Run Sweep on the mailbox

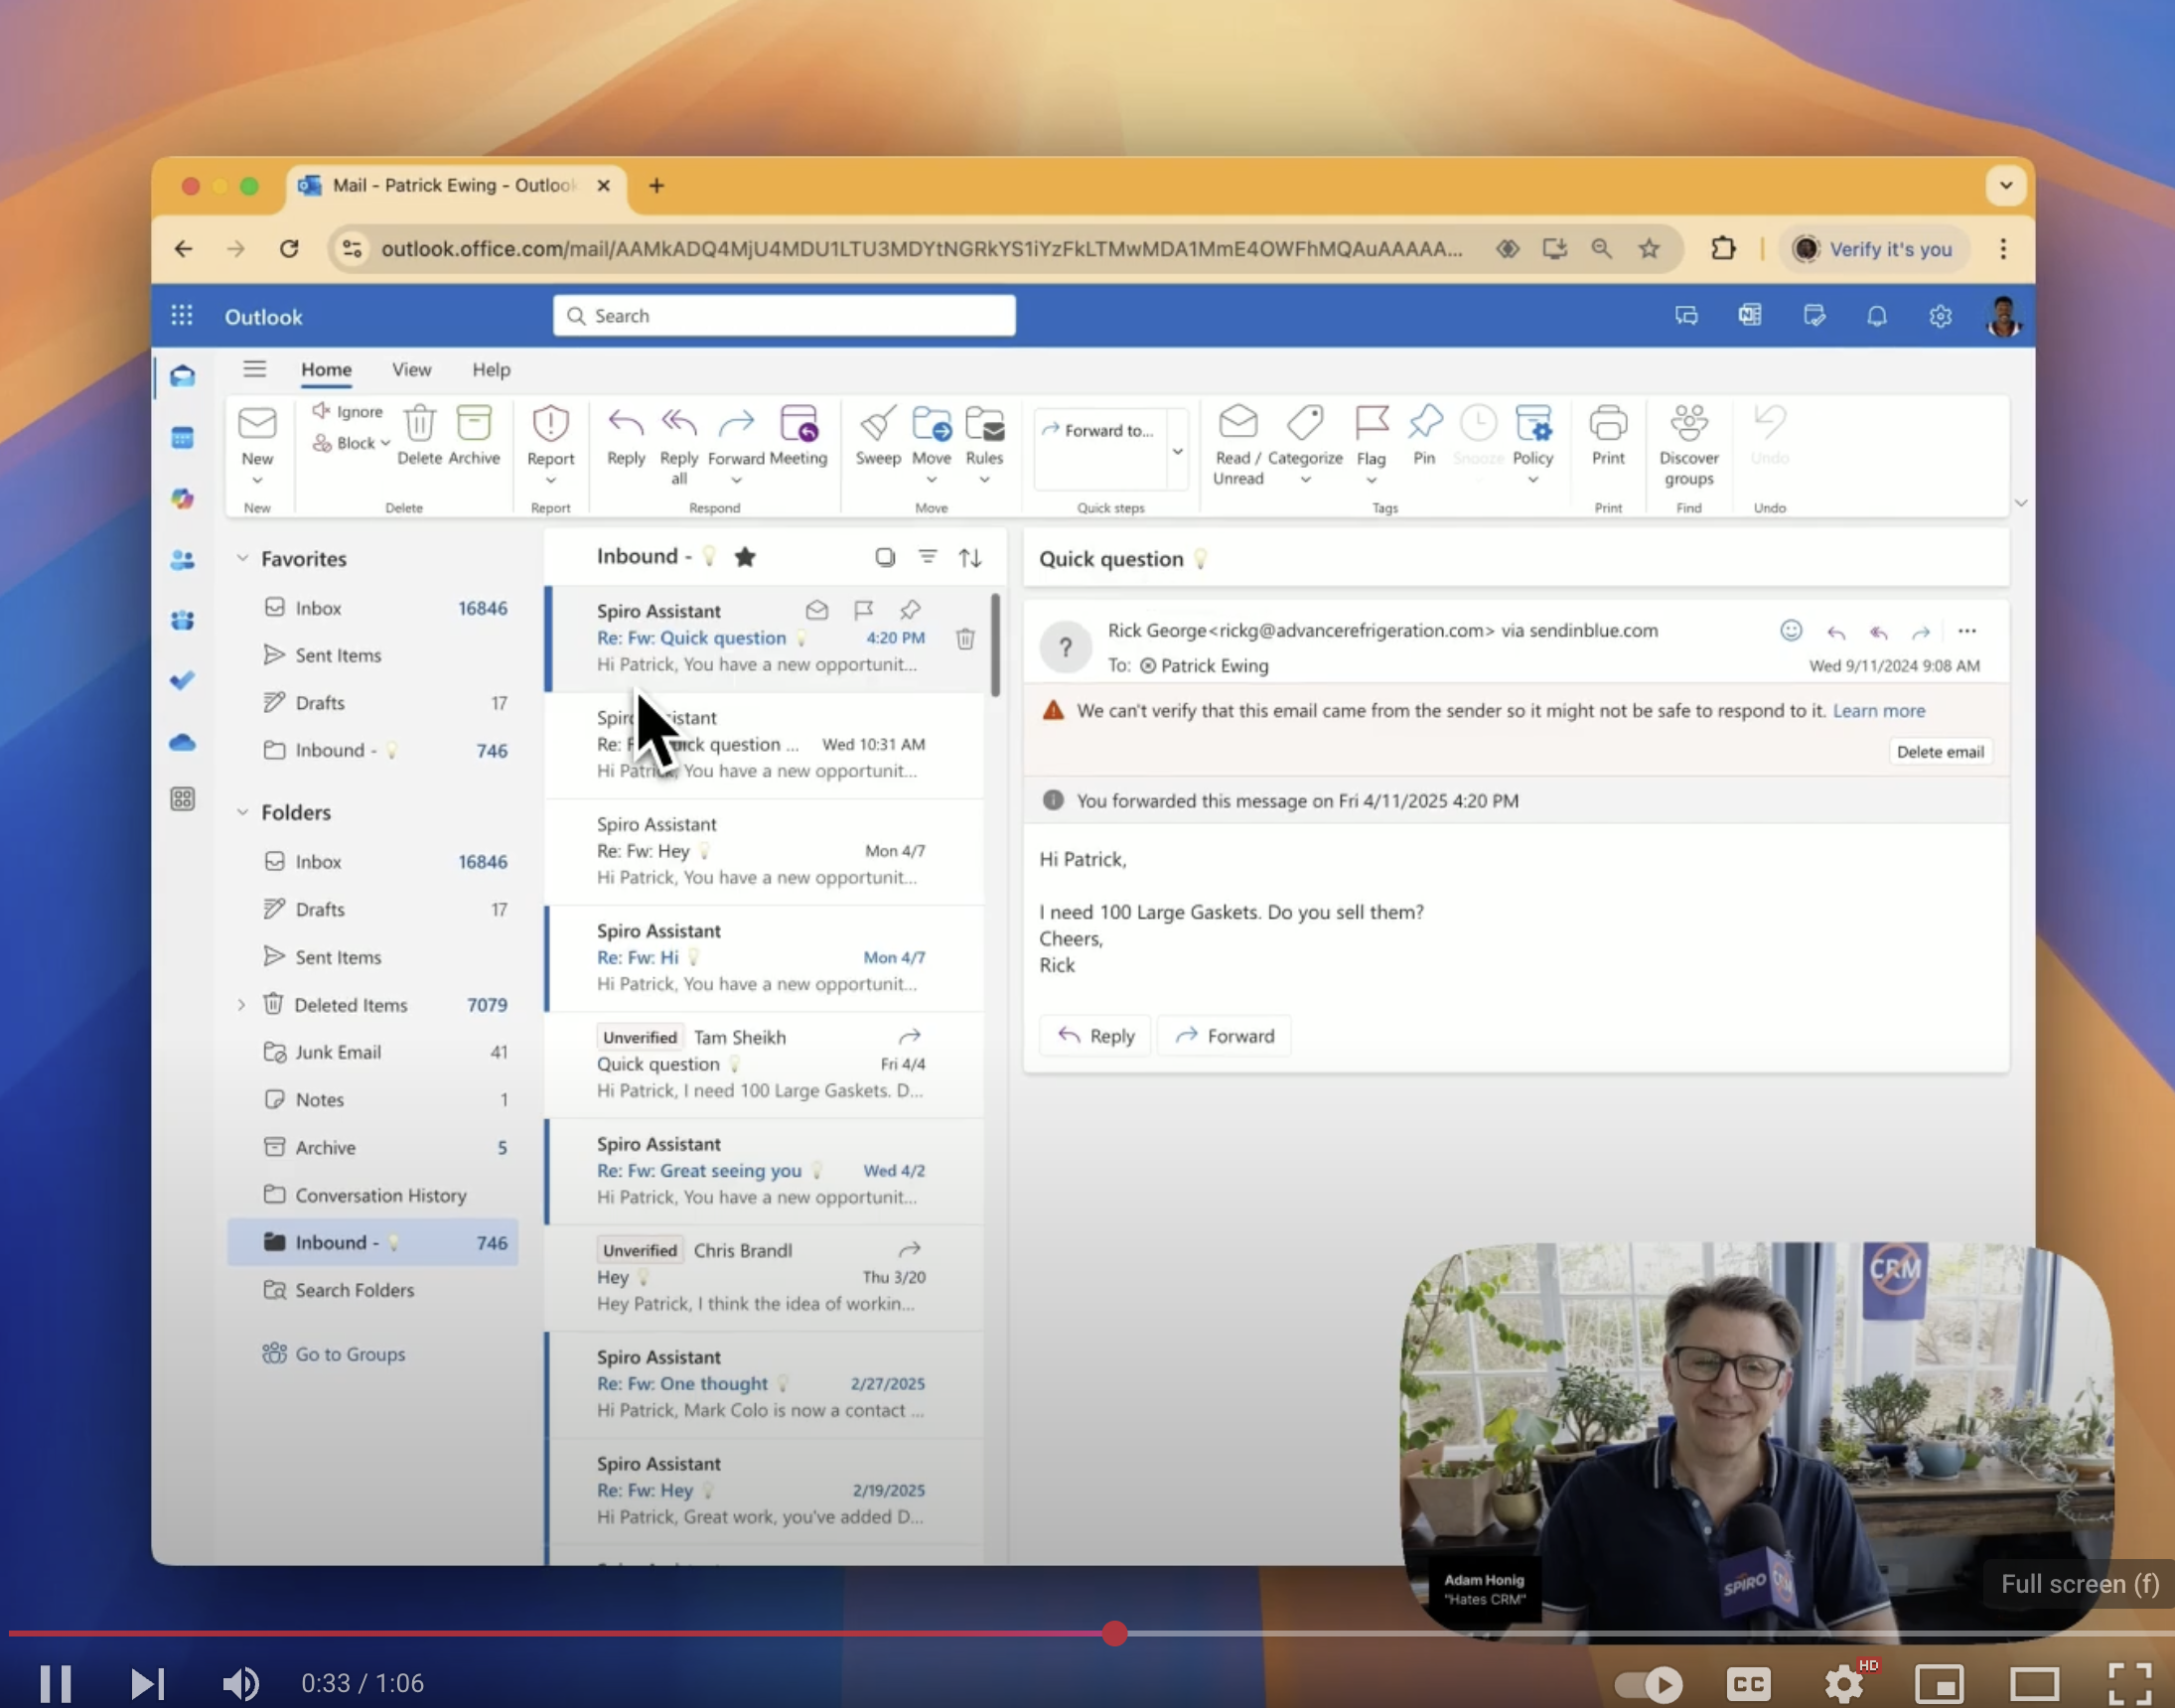pos(878,424)
